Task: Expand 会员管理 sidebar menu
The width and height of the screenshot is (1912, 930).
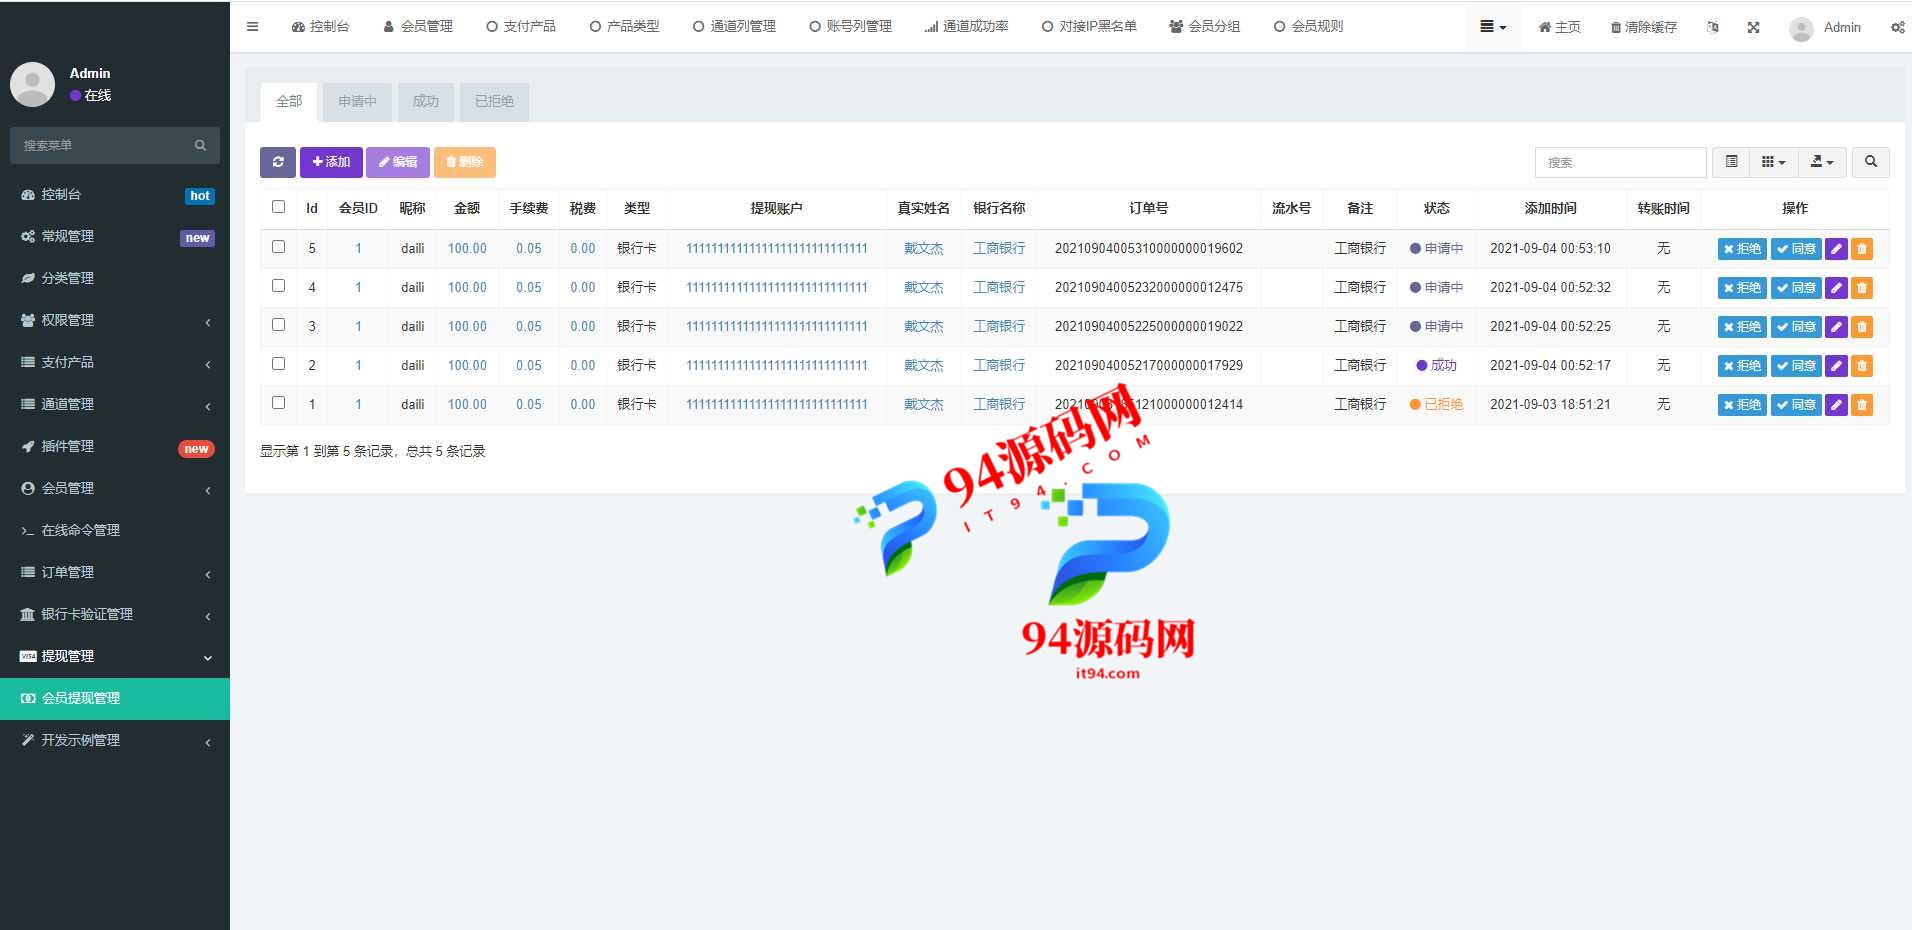Action: click(x=115, y=489)
